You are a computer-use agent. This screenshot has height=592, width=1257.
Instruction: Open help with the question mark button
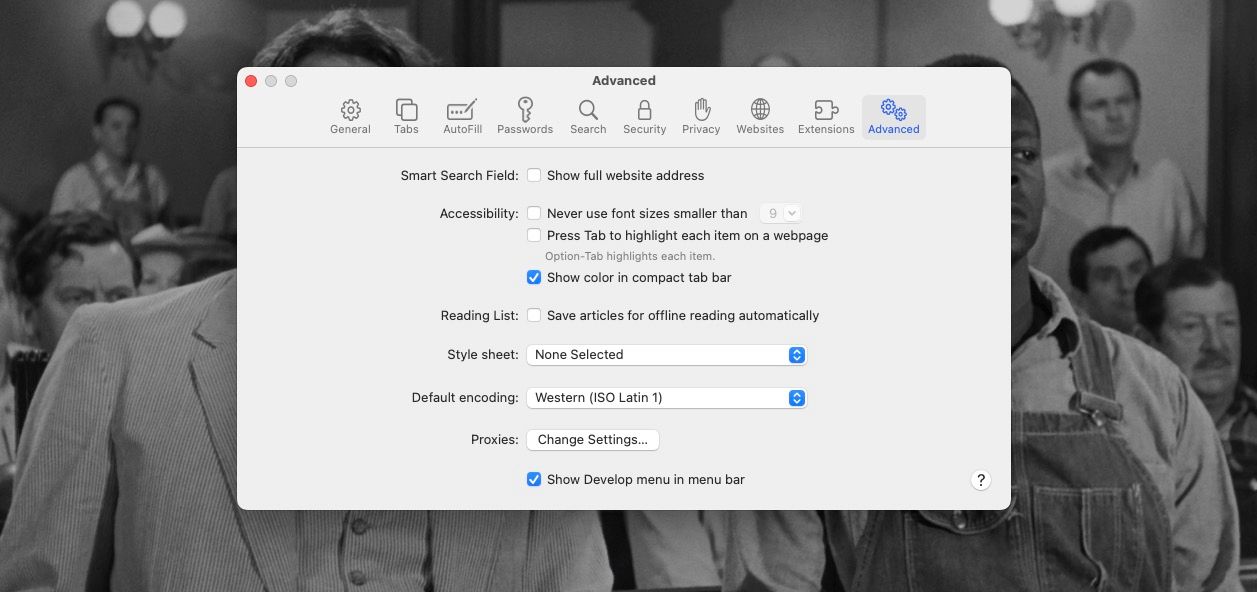tap(981, 480)
